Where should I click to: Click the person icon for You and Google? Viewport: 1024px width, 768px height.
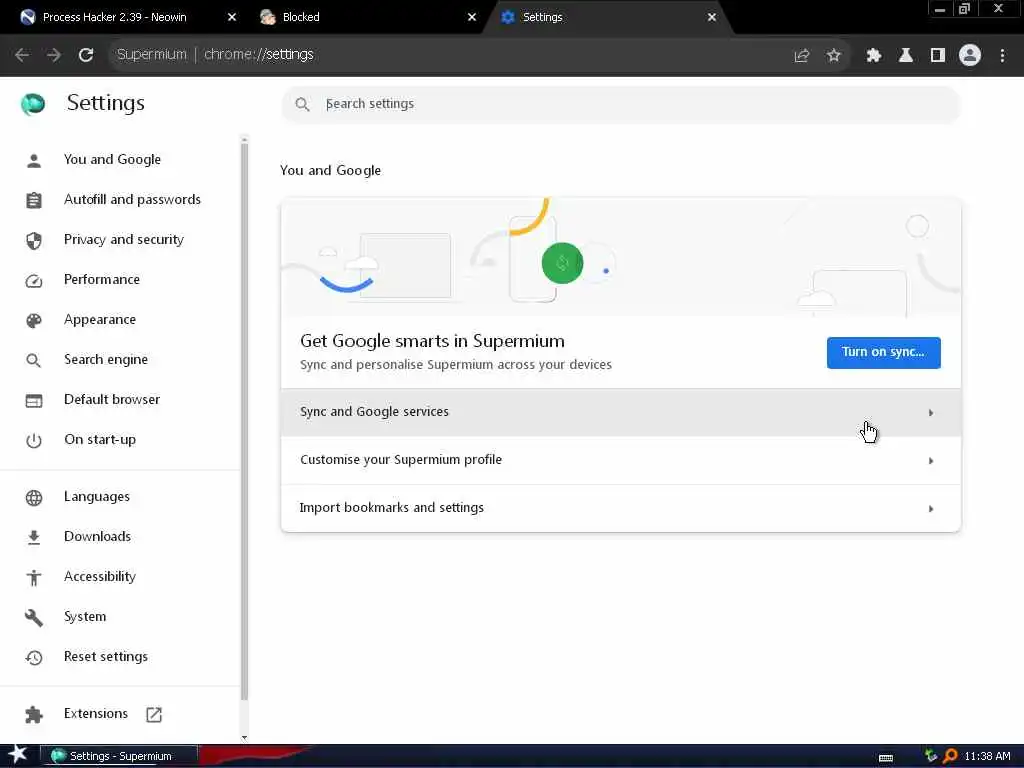(x=34, y=161)
